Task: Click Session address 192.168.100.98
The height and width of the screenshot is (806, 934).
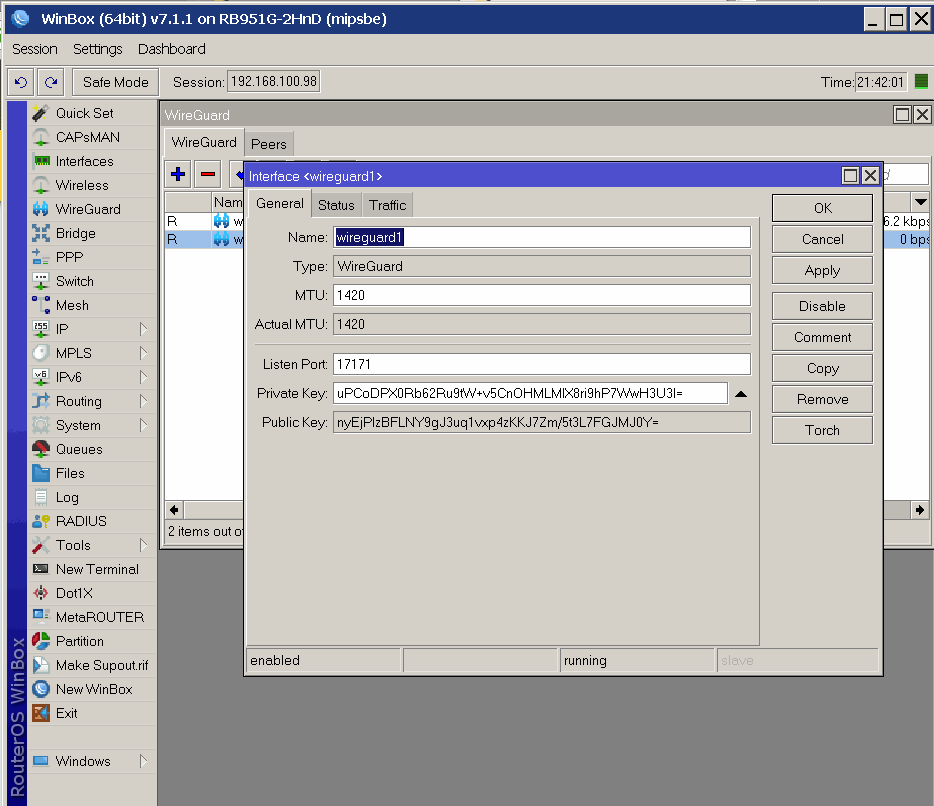Action: [x=273, y=82]
